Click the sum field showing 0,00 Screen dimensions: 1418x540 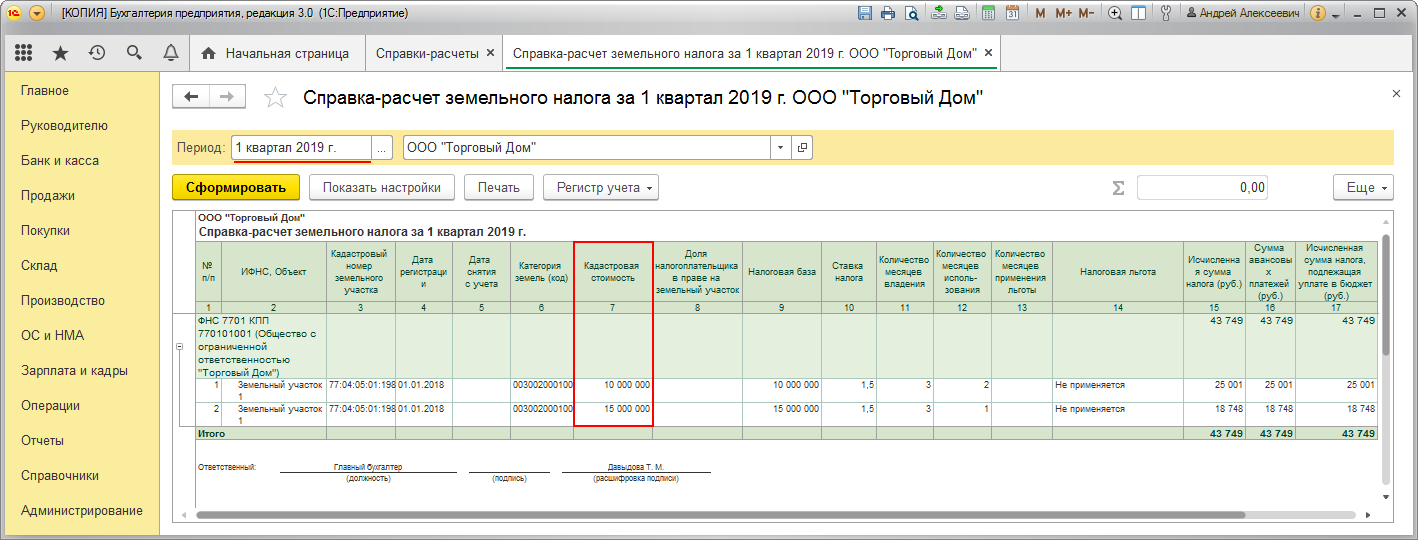[1203, 188]
